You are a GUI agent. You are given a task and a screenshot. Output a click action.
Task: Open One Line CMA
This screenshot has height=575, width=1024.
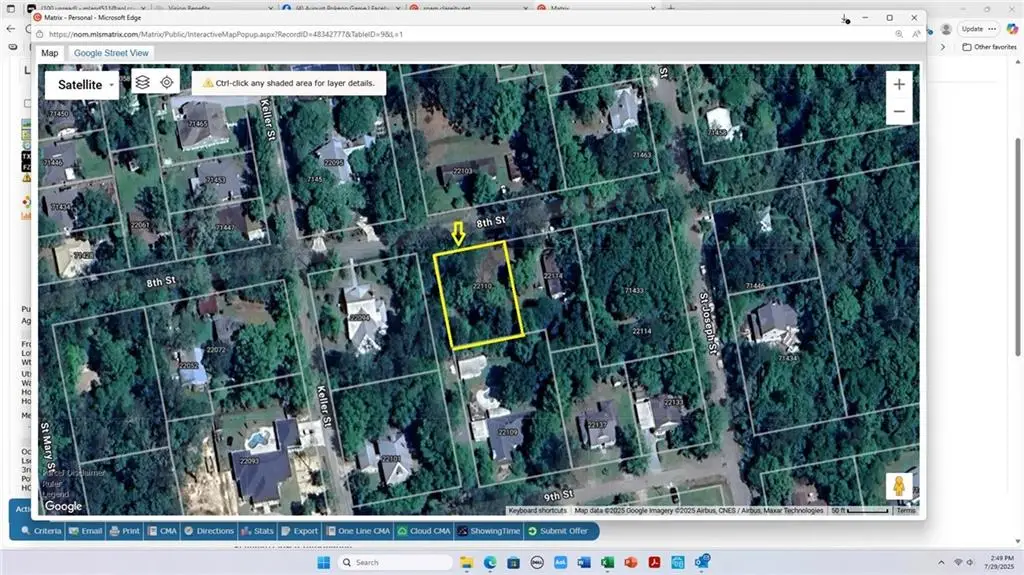click(x=358, y=531)
